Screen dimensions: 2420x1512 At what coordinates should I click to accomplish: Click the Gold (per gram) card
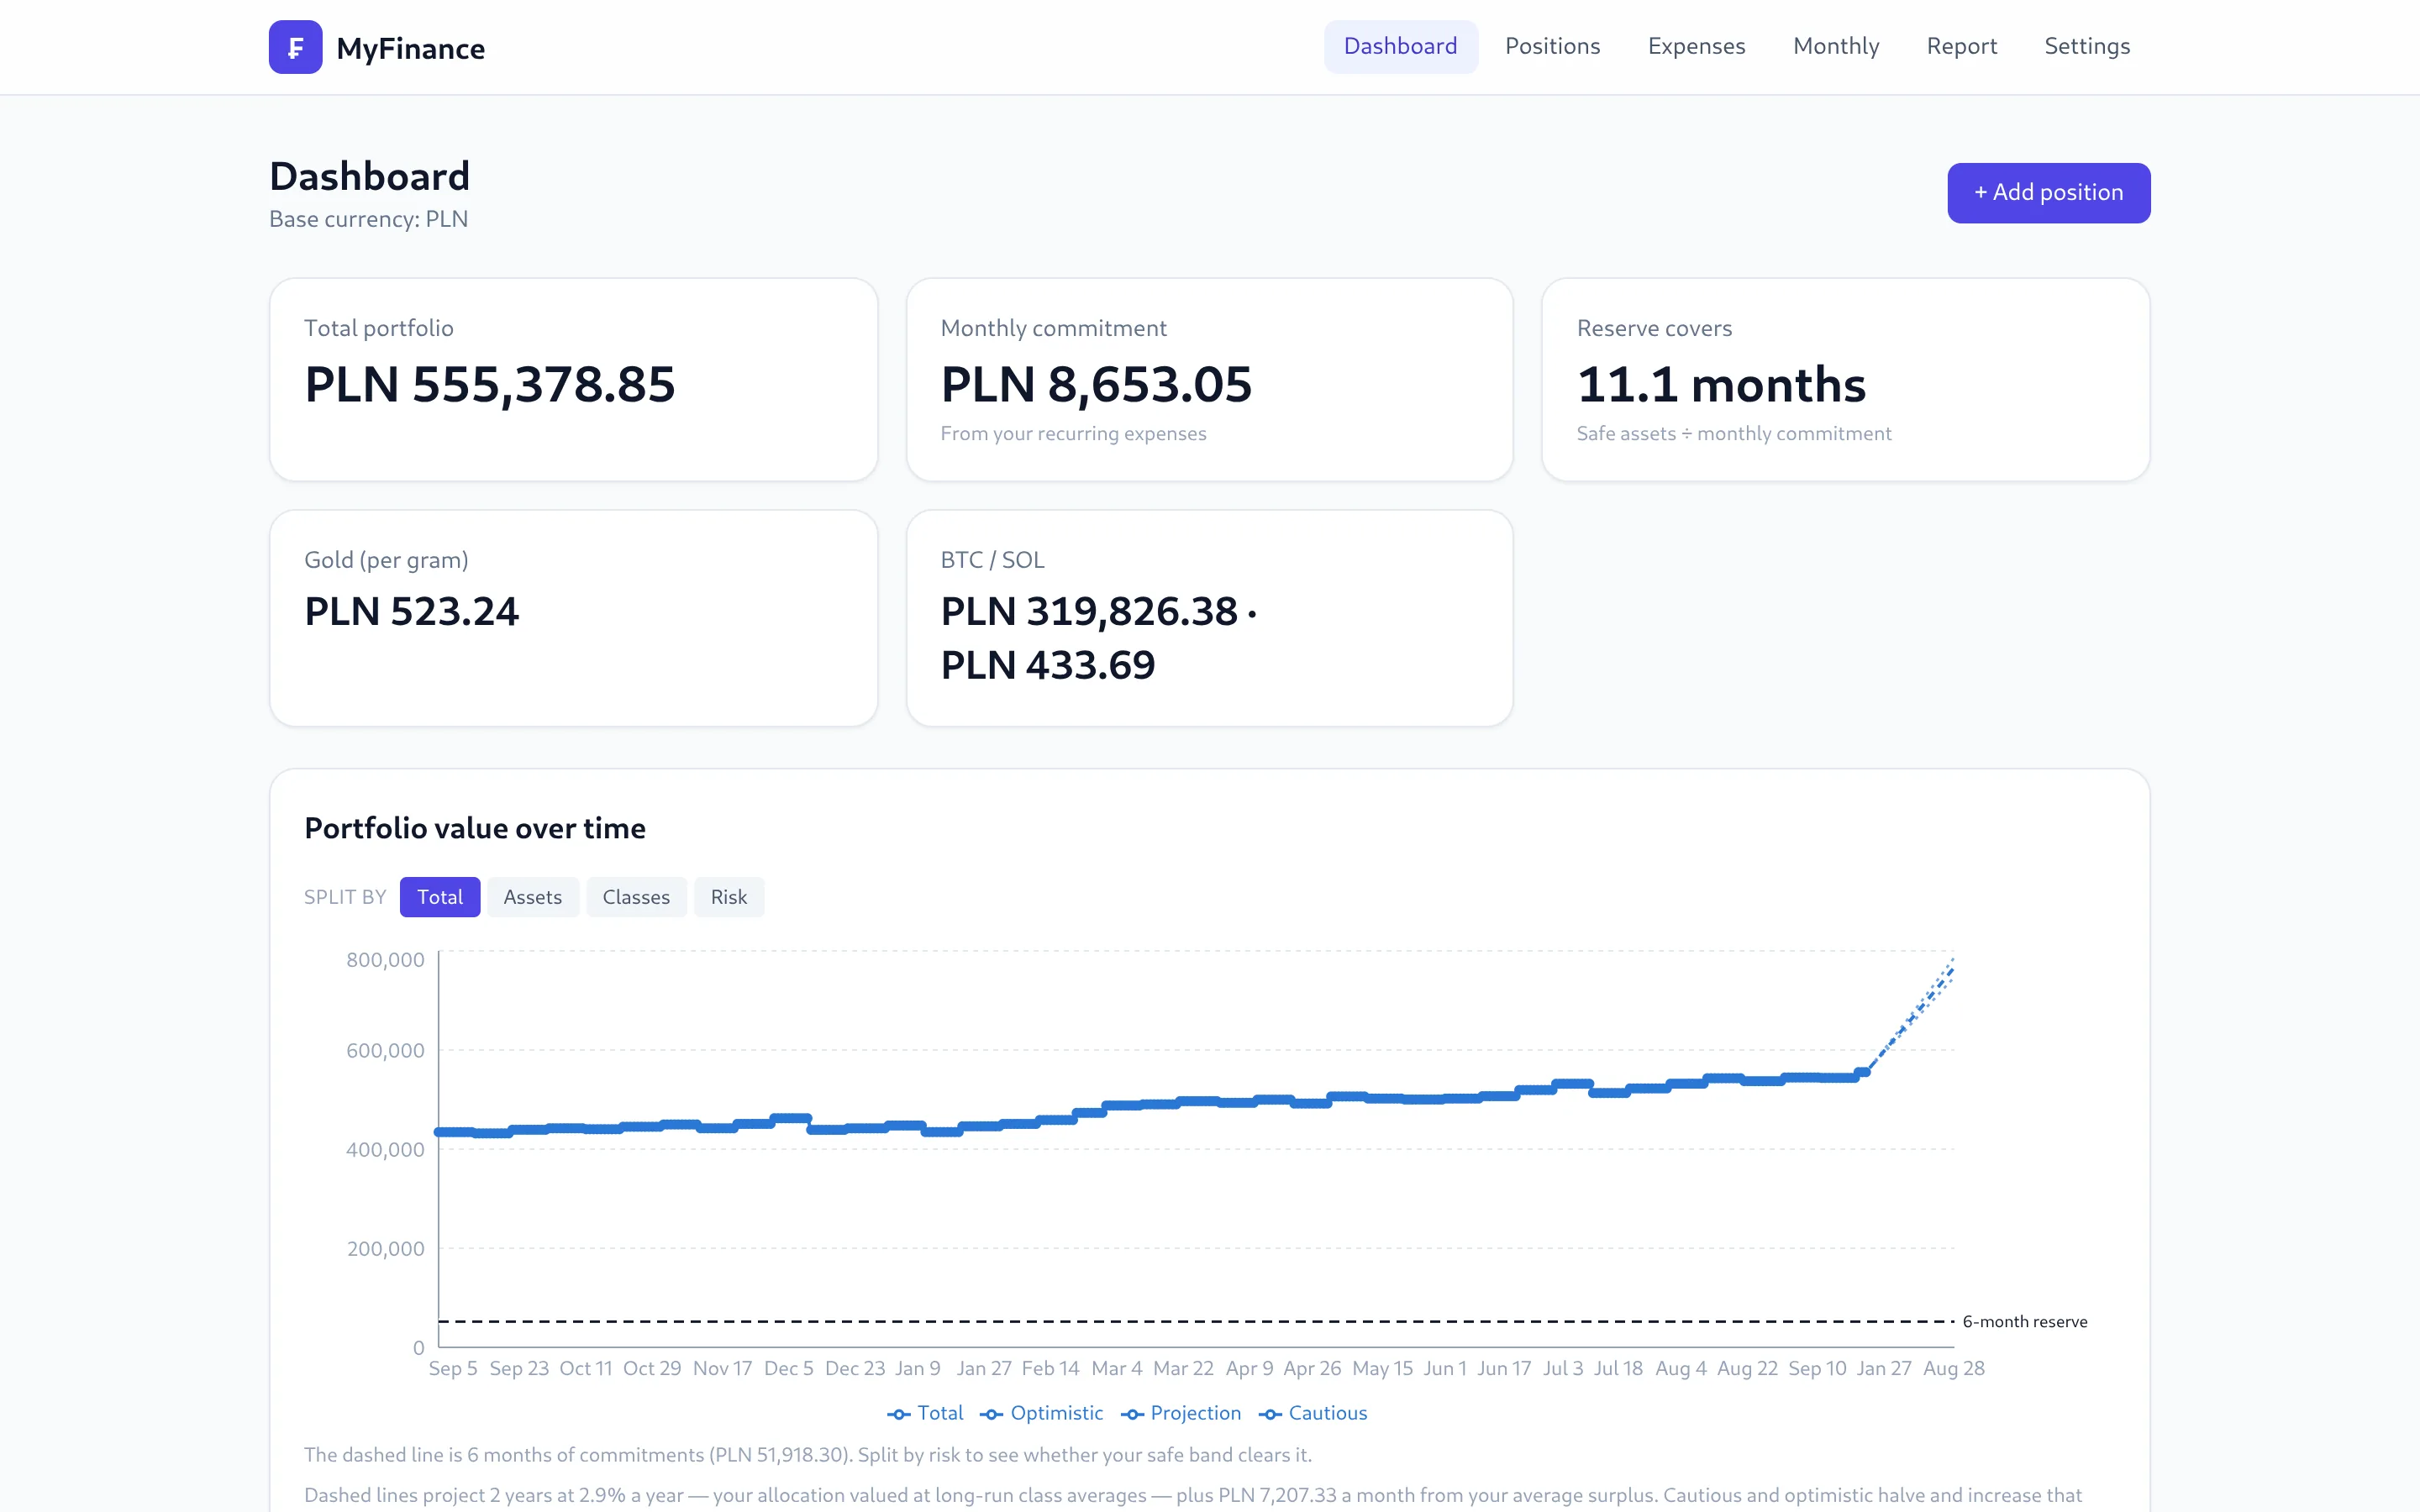pos(574,618)
